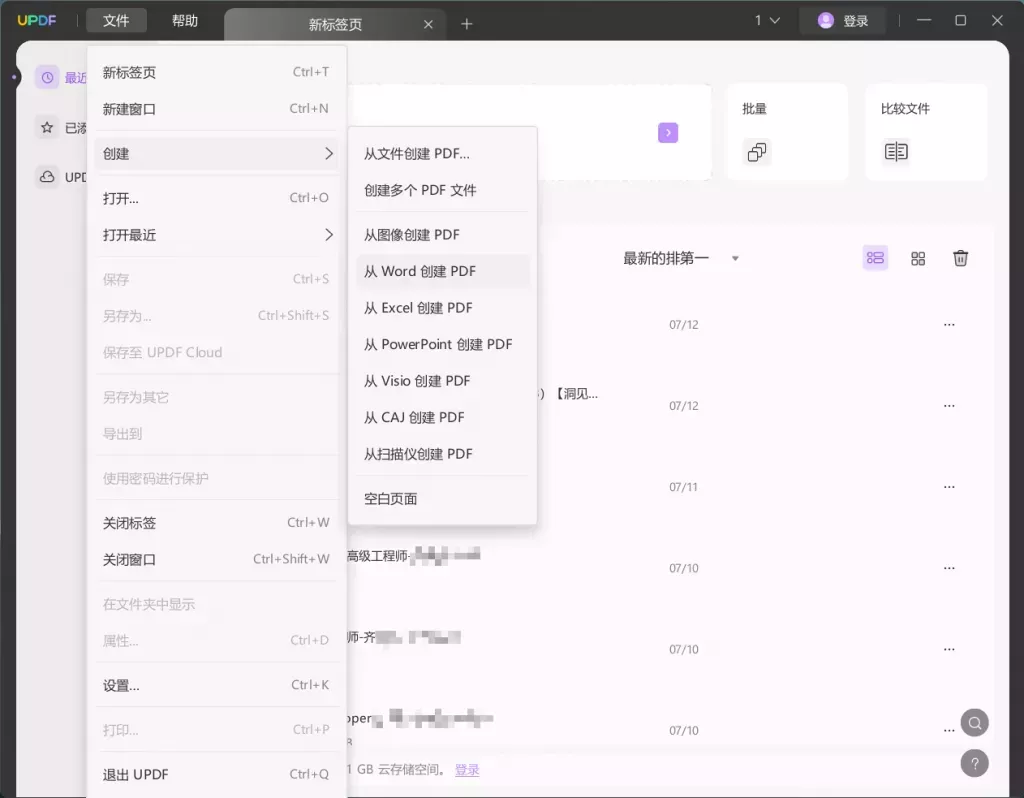1024x798 pixels.
Task: Click the trash bin icon
Action: (x=960, y=258)
